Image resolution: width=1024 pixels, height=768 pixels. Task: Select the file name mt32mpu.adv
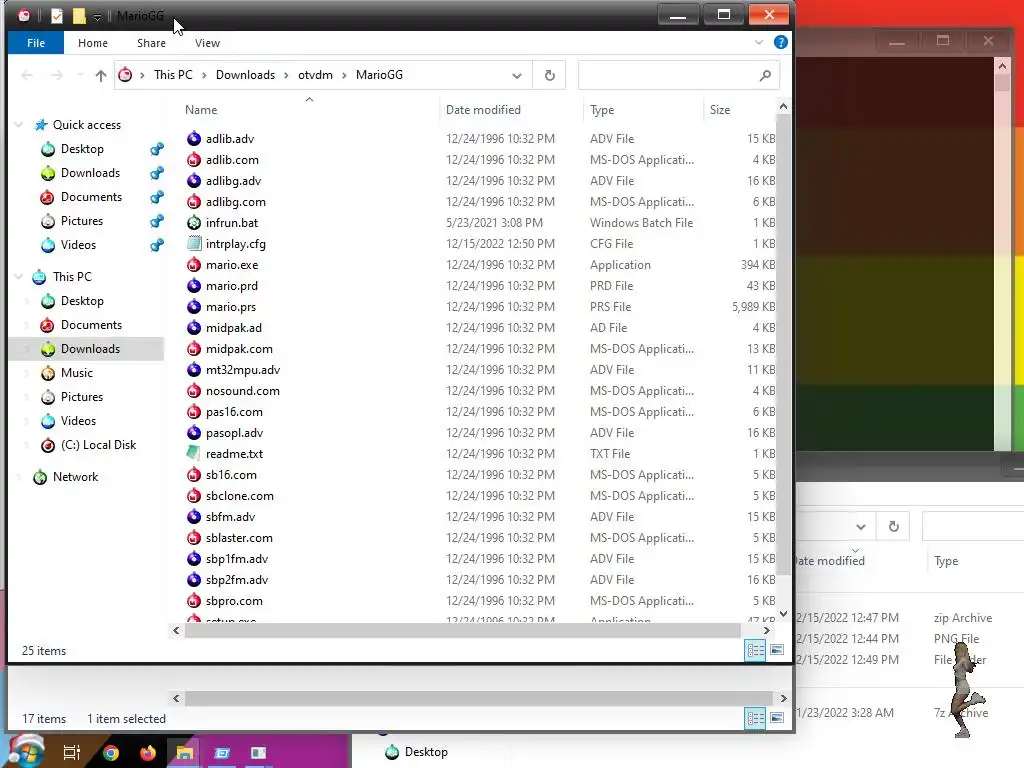[x=243, y=370]
